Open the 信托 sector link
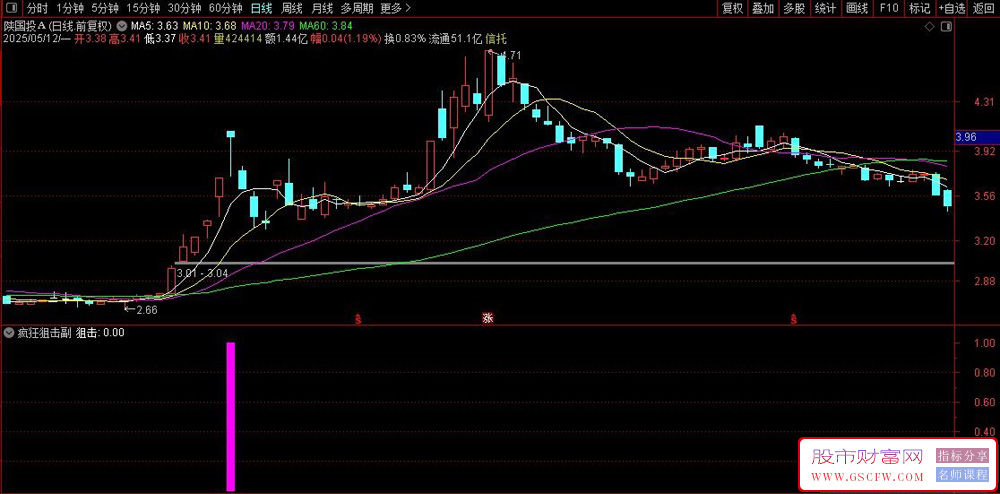 (x=496, y=38)
